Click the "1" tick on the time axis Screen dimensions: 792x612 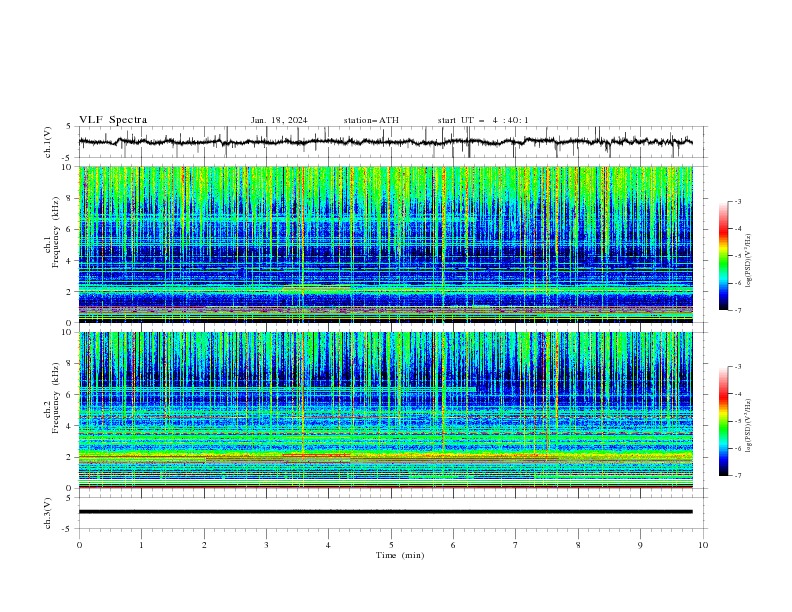click(141, 545)
